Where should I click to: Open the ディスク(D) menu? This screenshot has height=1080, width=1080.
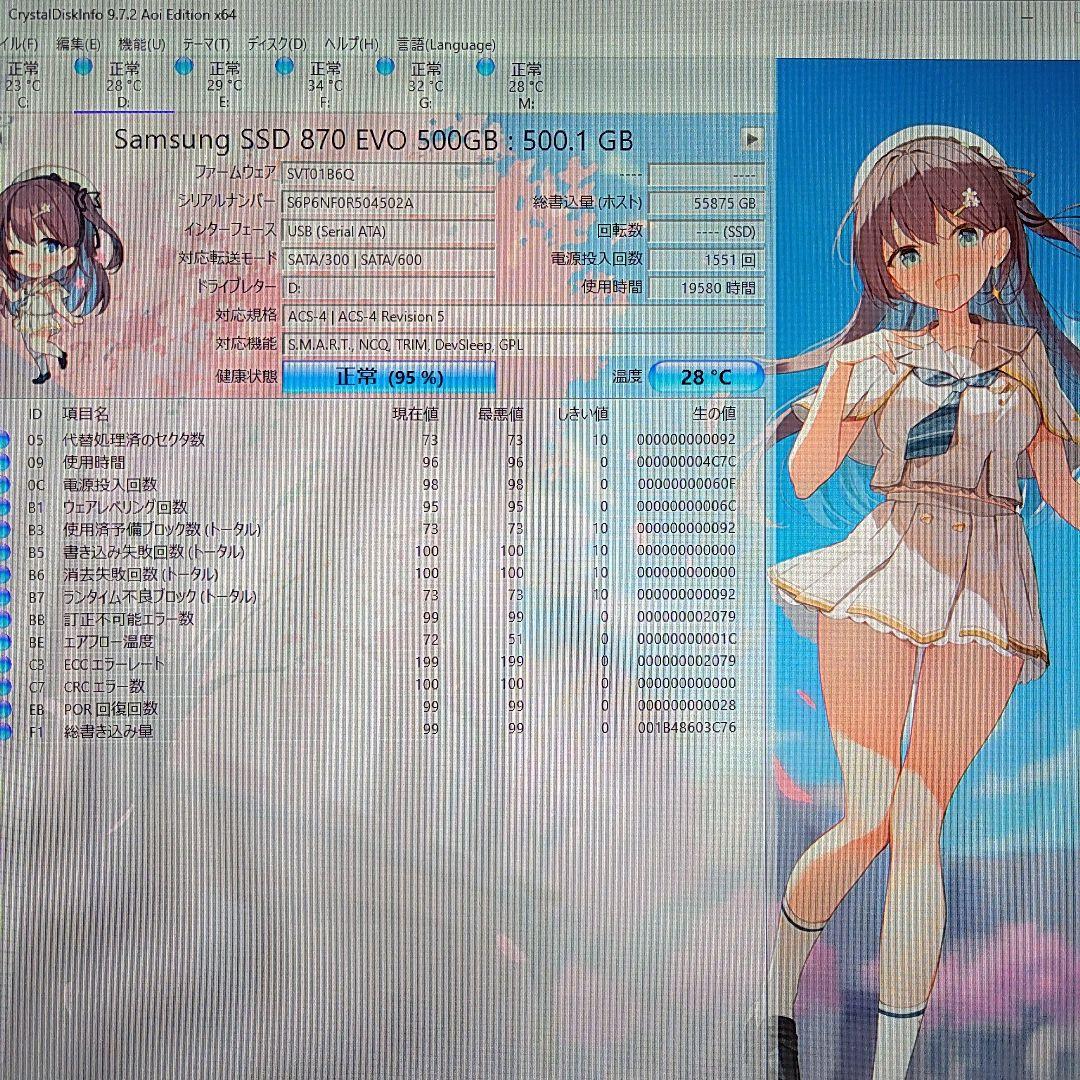[x=276, y=45]
